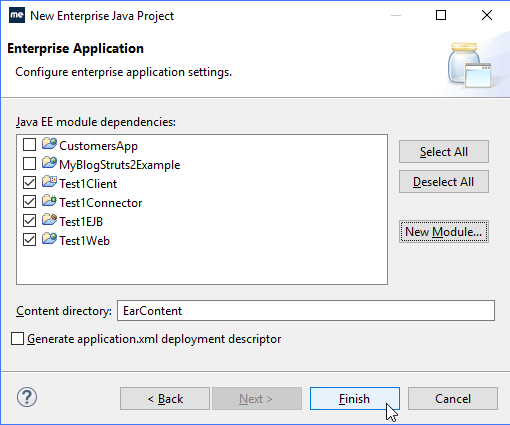The image size is (510, 425).
Task: Enable the MyBlogStruts2Example module checkbox
Action: 29,164
